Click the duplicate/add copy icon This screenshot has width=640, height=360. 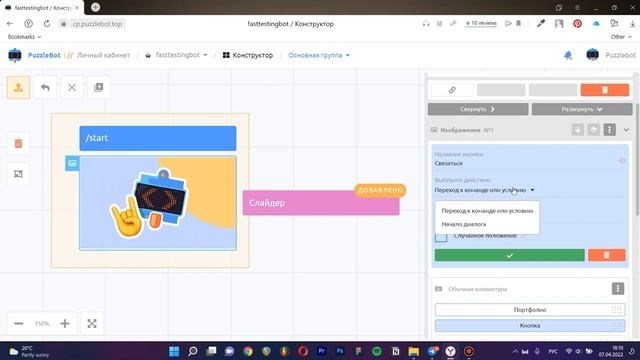(99, 87)
